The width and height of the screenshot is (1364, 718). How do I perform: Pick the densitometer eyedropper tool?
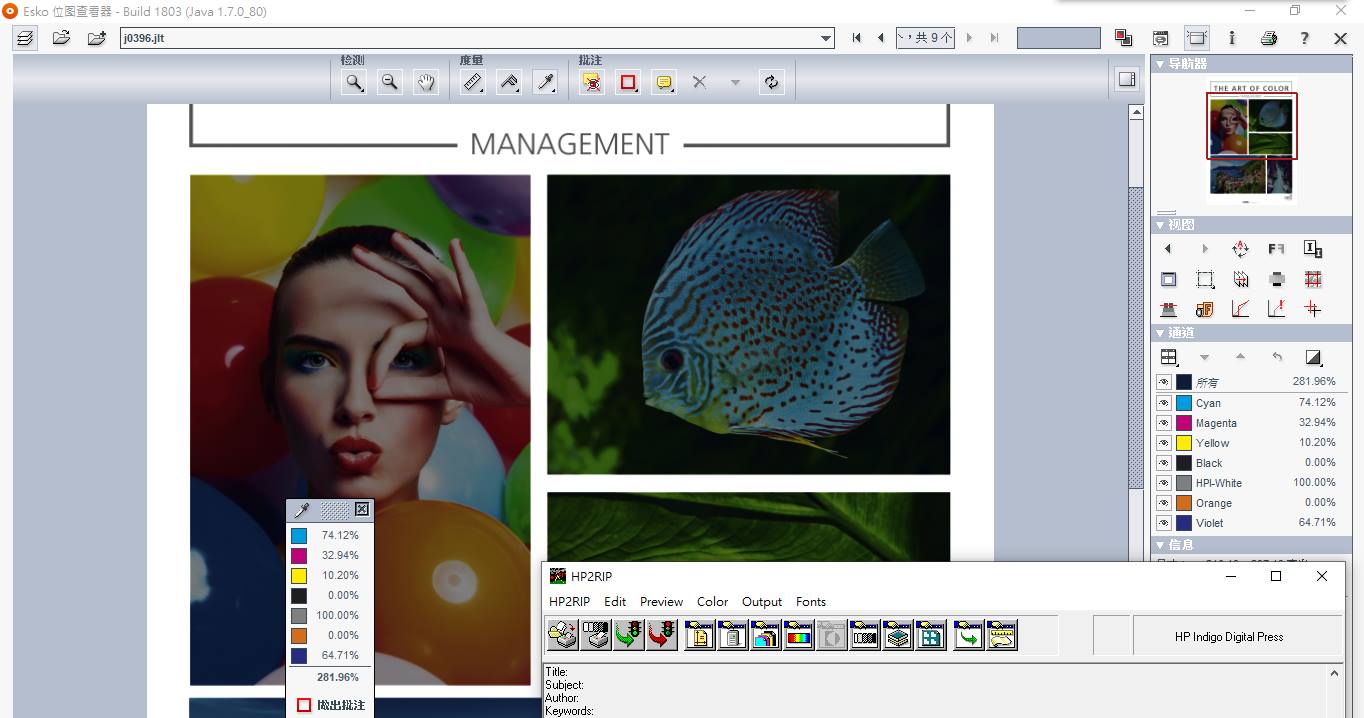pyautogui.click(x=546, y=82)
